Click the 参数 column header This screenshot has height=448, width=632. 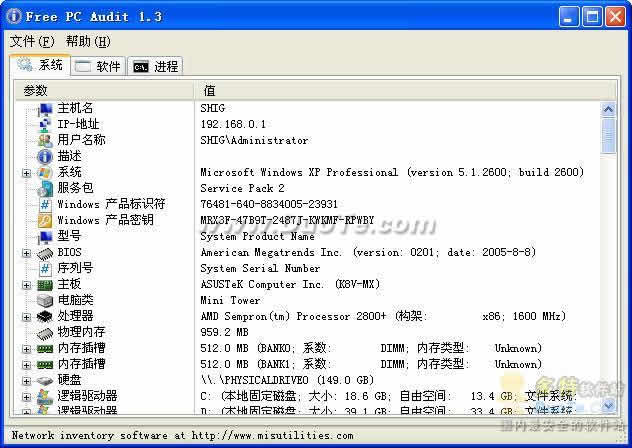coord(105,90)
